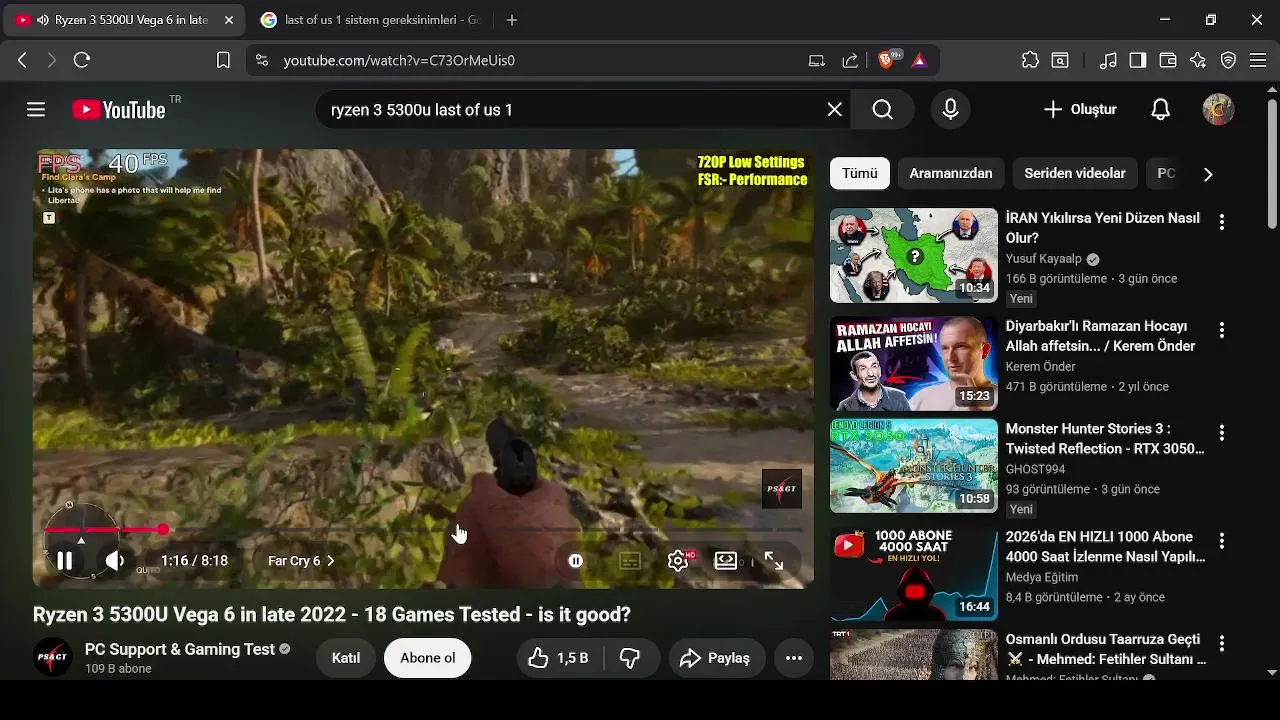The height and width of the screenshot is (720, 1280).
Task: Click the address bar URL
Action: pos(399,60)
